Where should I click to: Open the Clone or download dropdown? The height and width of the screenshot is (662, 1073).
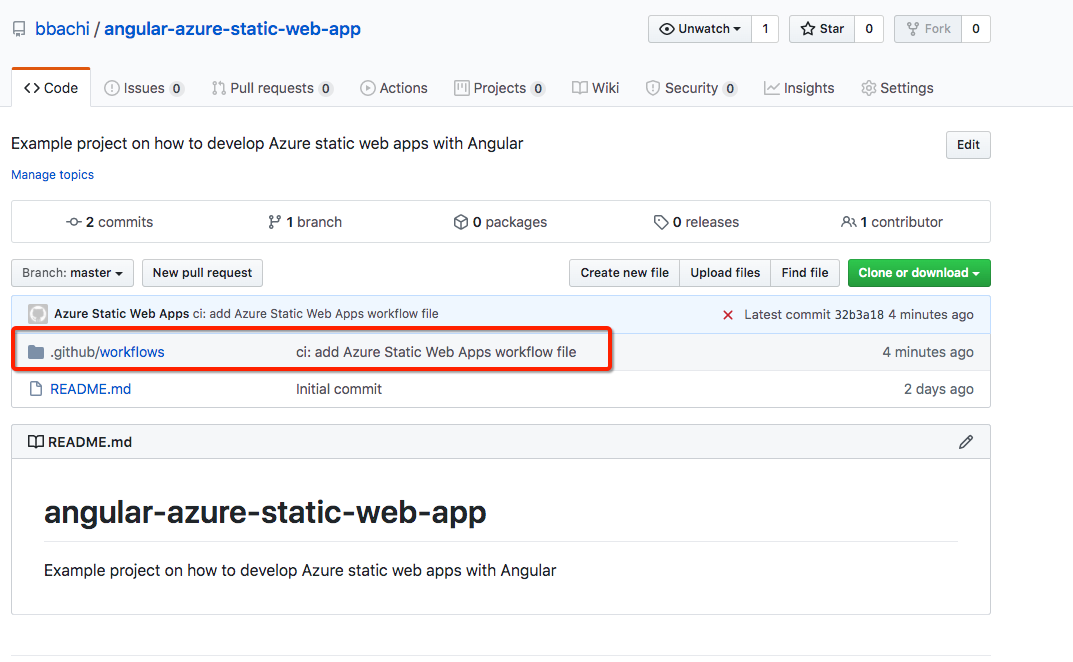click(918, 272)
